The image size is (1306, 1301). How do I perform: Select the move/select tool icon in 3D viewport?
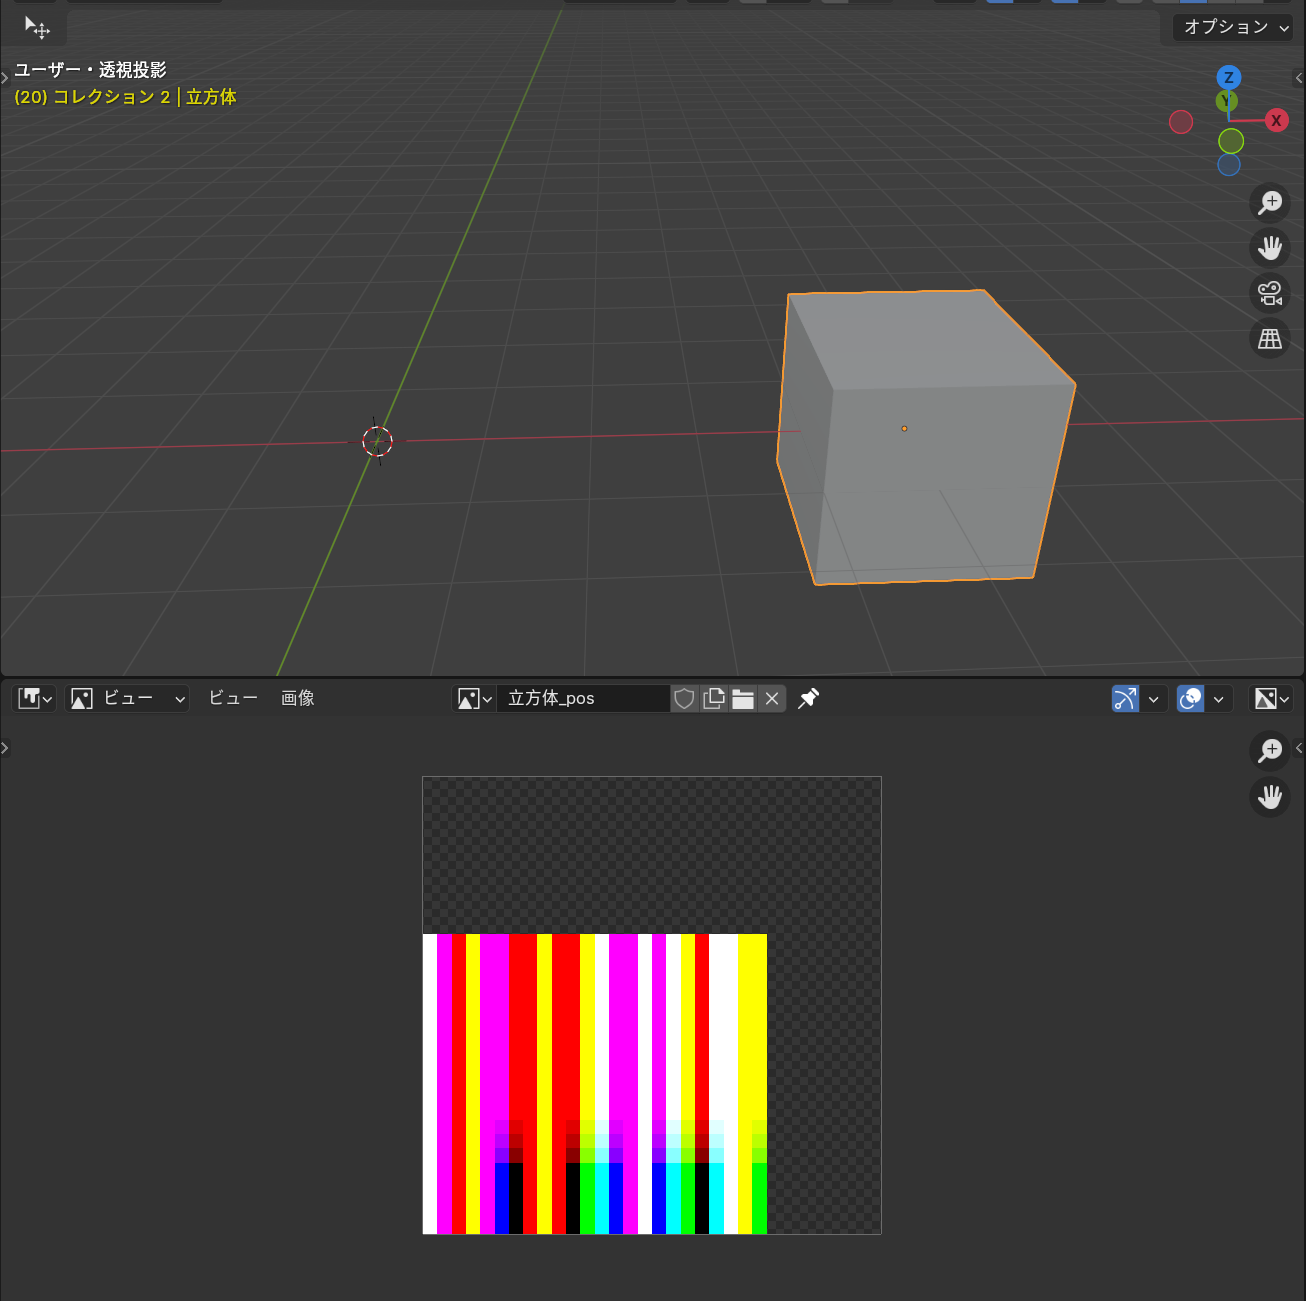coord(37,28)
